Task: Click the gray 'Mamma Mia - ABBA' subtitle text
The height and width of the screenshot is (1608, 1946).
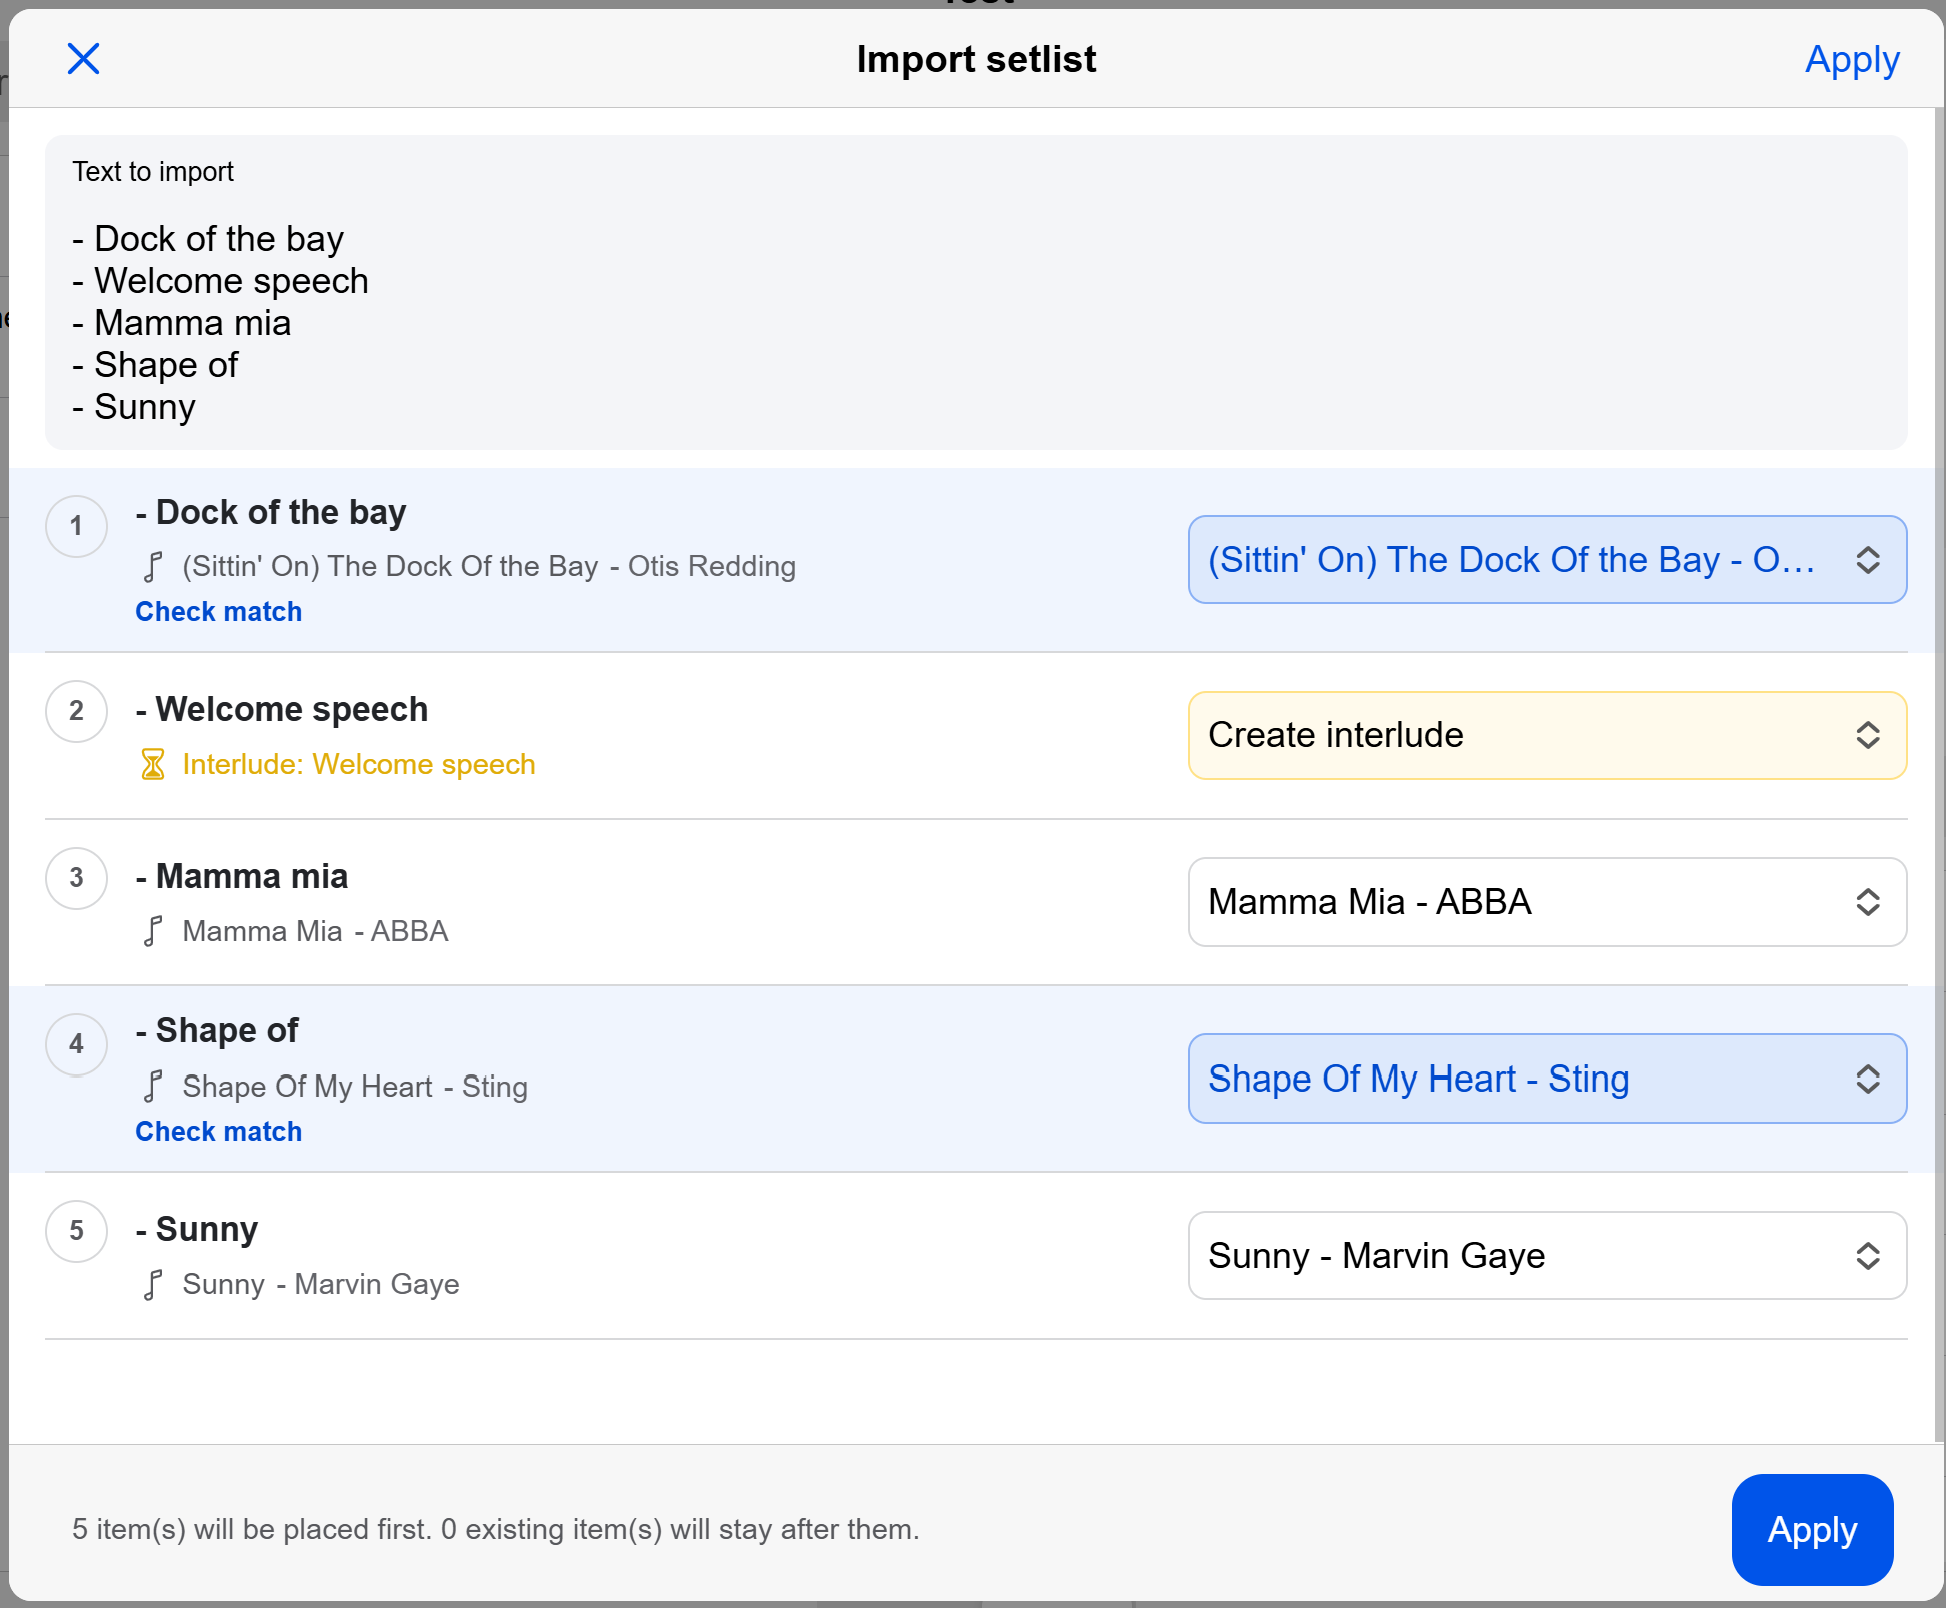Action: coord(315,931)
